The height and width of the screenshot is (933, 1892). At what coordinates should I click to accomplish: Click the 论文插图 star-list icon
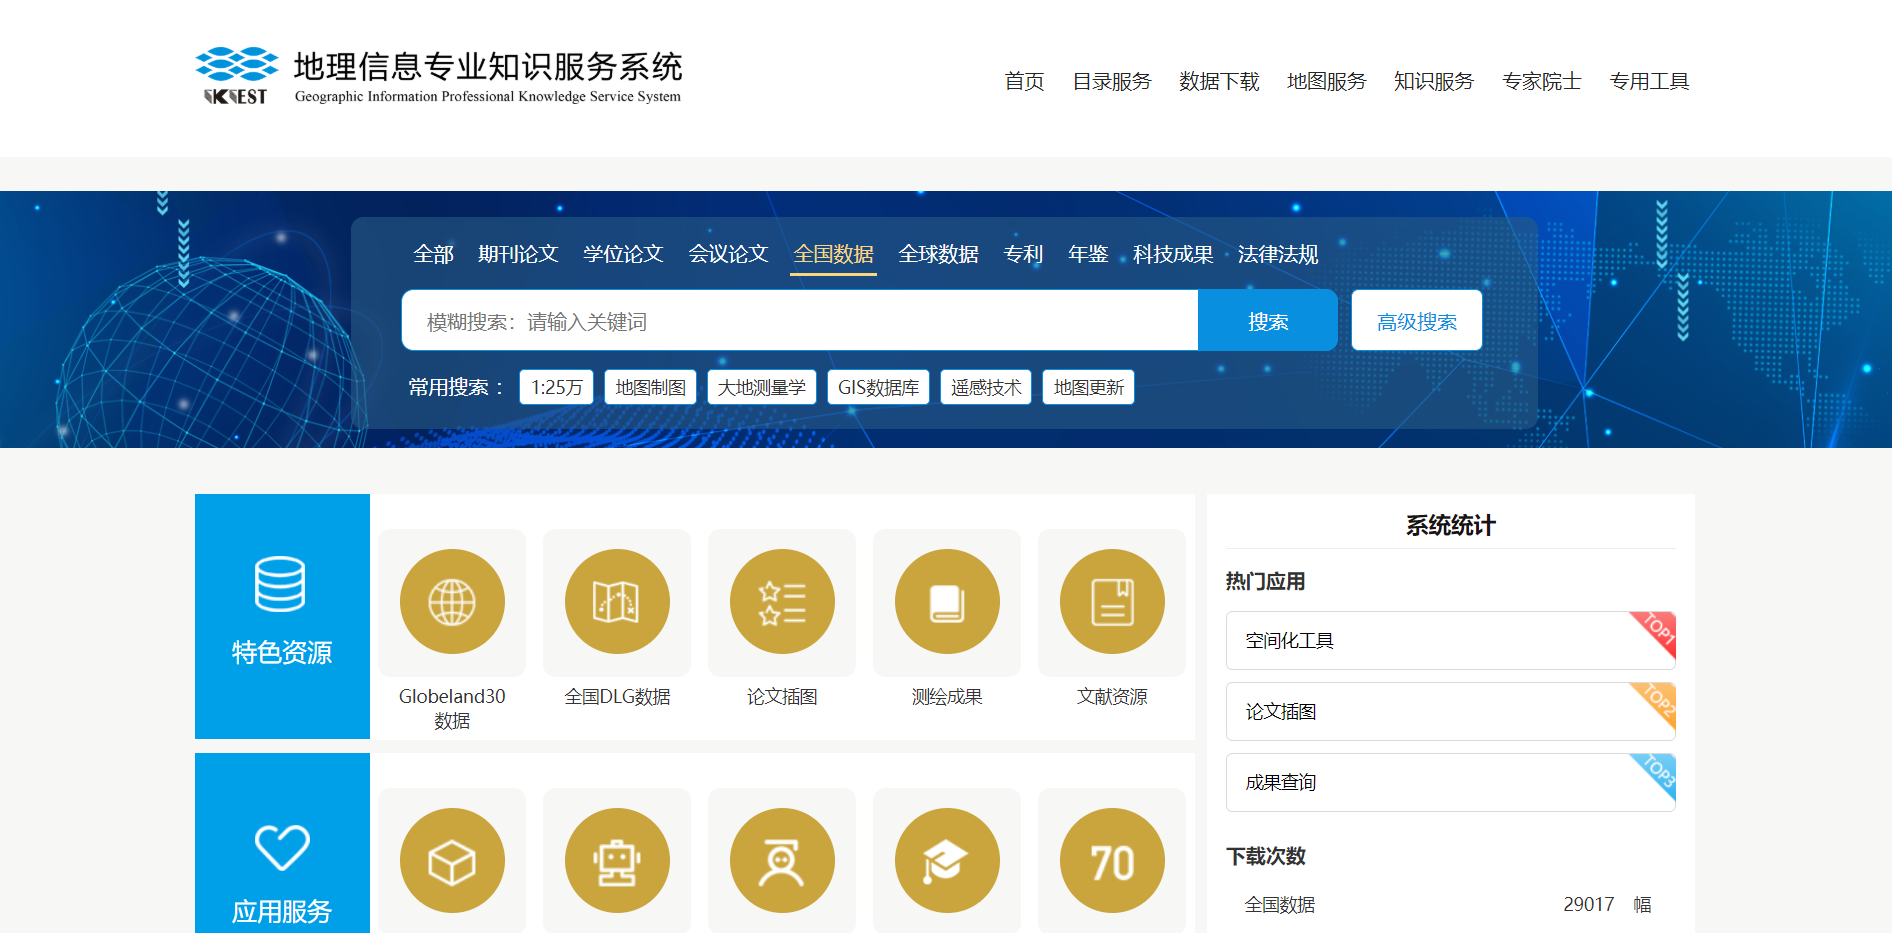pyautogui.click(x=782, y=602)
